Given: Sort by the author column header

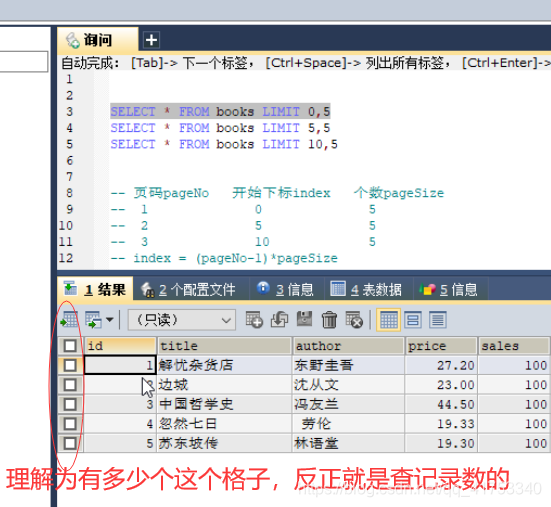Looking at the screenshot, I should [x=348, y=346].
